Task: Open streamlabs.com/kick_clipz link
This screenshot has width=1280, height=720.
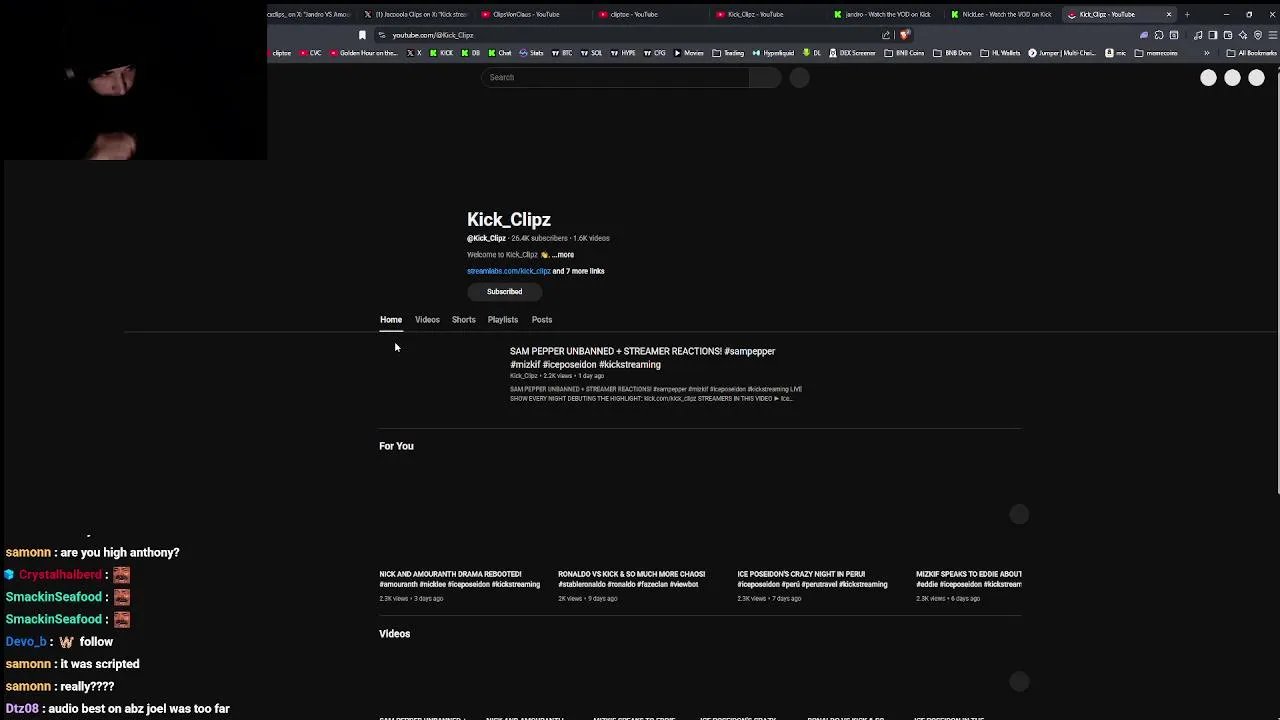Action: click(508, 271)
